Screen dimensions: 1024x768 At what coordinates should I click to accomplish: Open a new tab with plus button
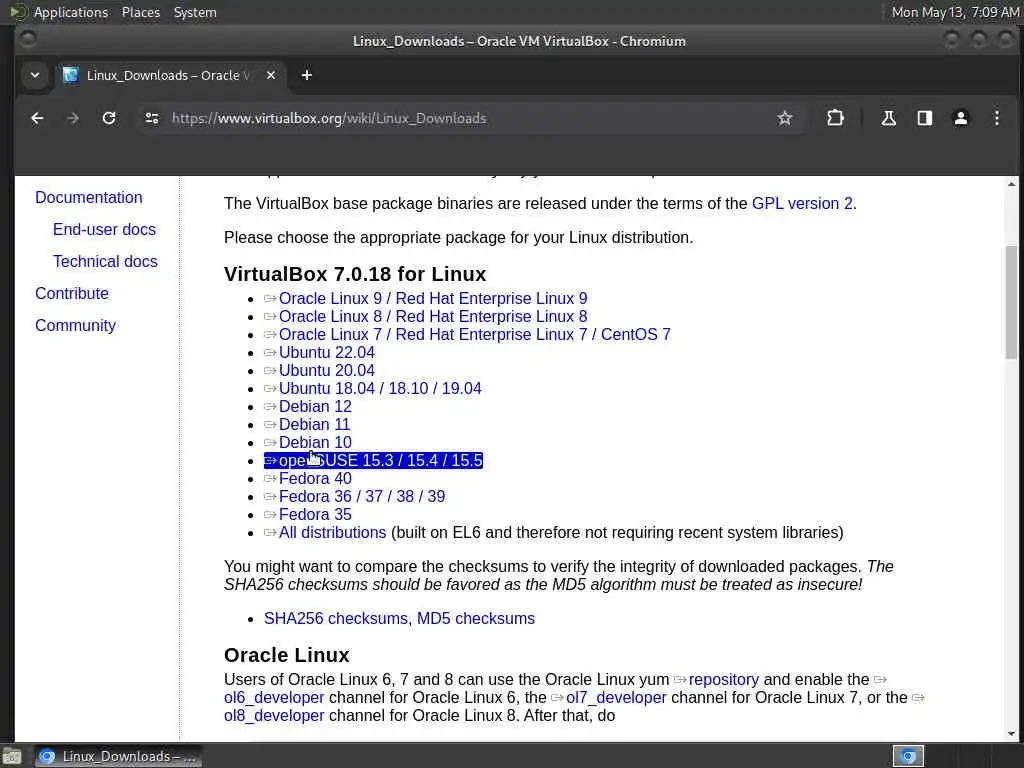[x=306, y=76]
